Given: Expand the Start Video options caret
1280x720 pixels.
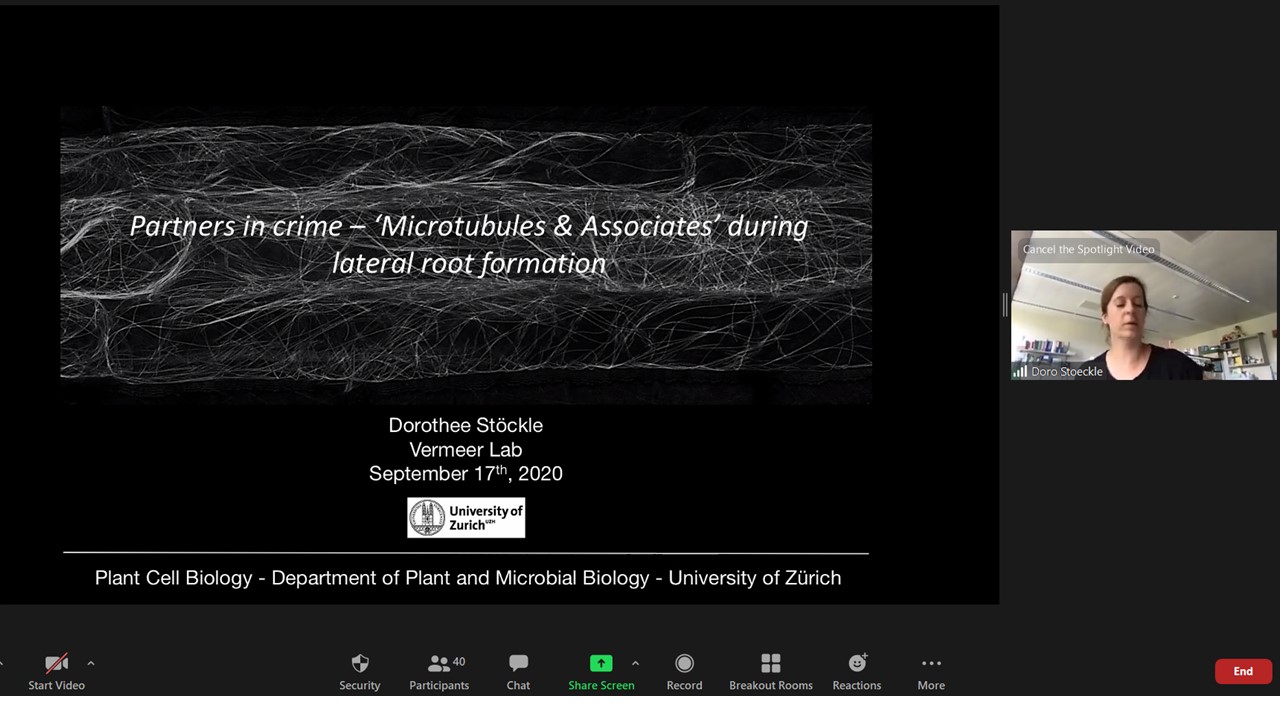Looking at the screenshot, I should (91, 662).
